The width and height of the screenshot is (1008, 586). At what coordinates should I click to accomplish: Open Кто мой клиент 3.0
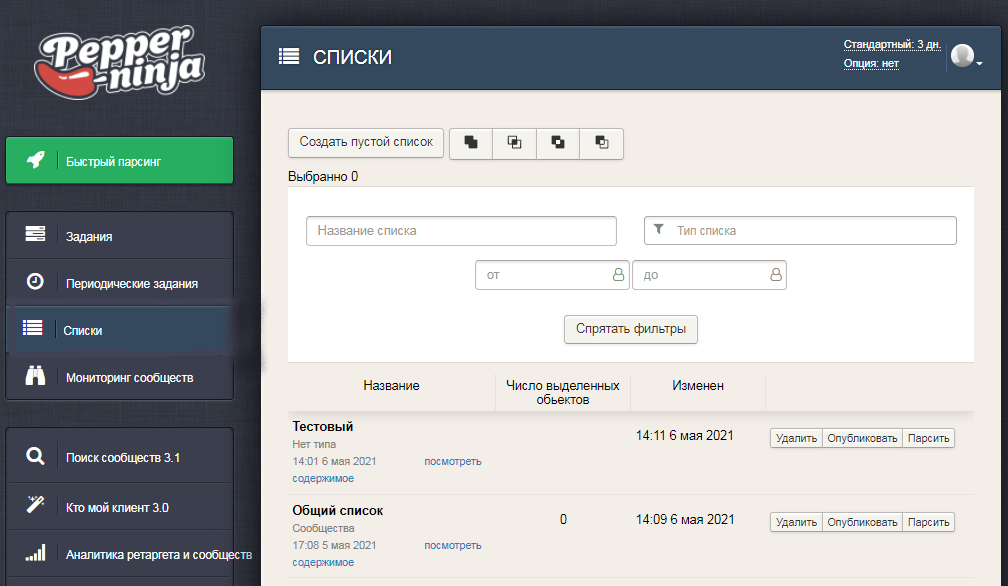pyautogui.click(x=120, y=507)
